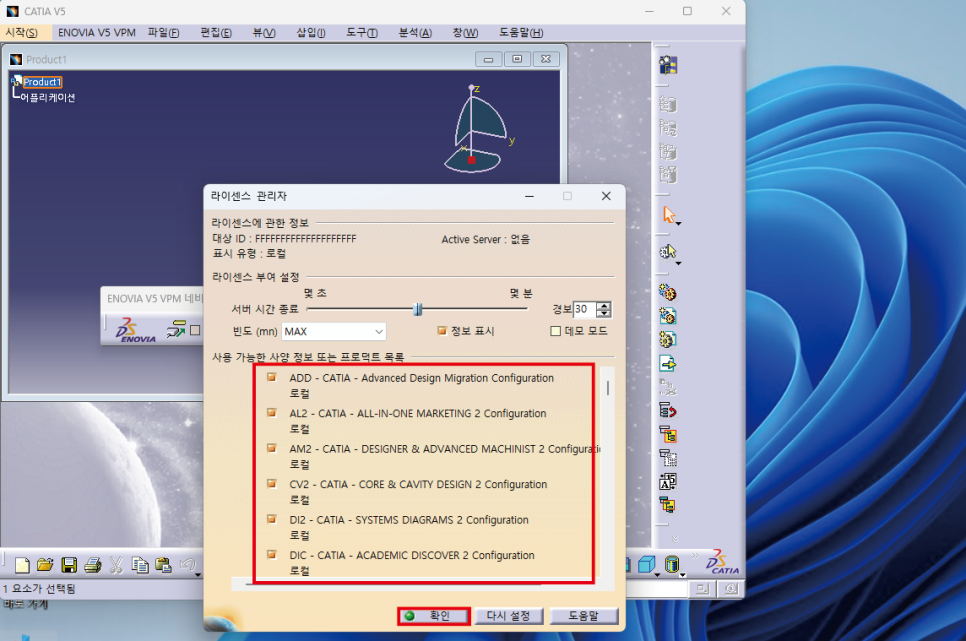Click the Product Structure workbench icon
The image size is (966, 641).
click(668, 65)
